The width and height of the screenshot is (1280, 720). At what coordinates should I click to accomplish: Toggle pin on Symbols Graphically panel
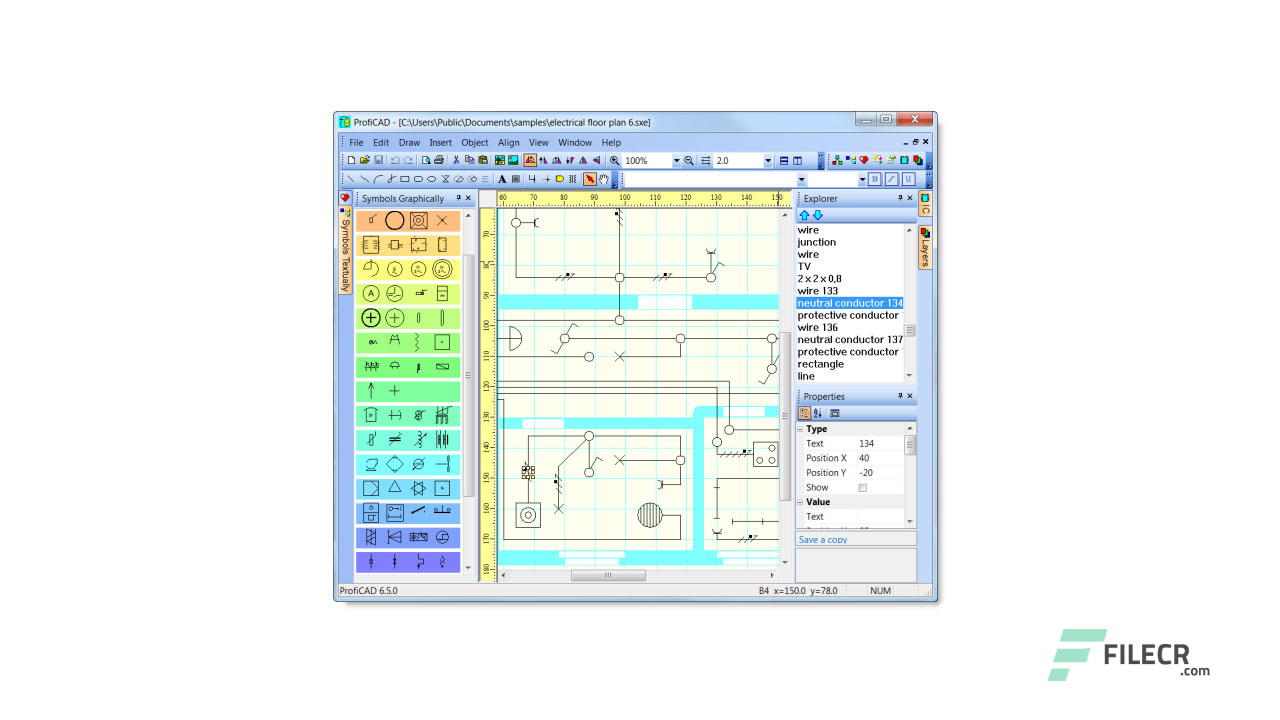click(458, 198)
